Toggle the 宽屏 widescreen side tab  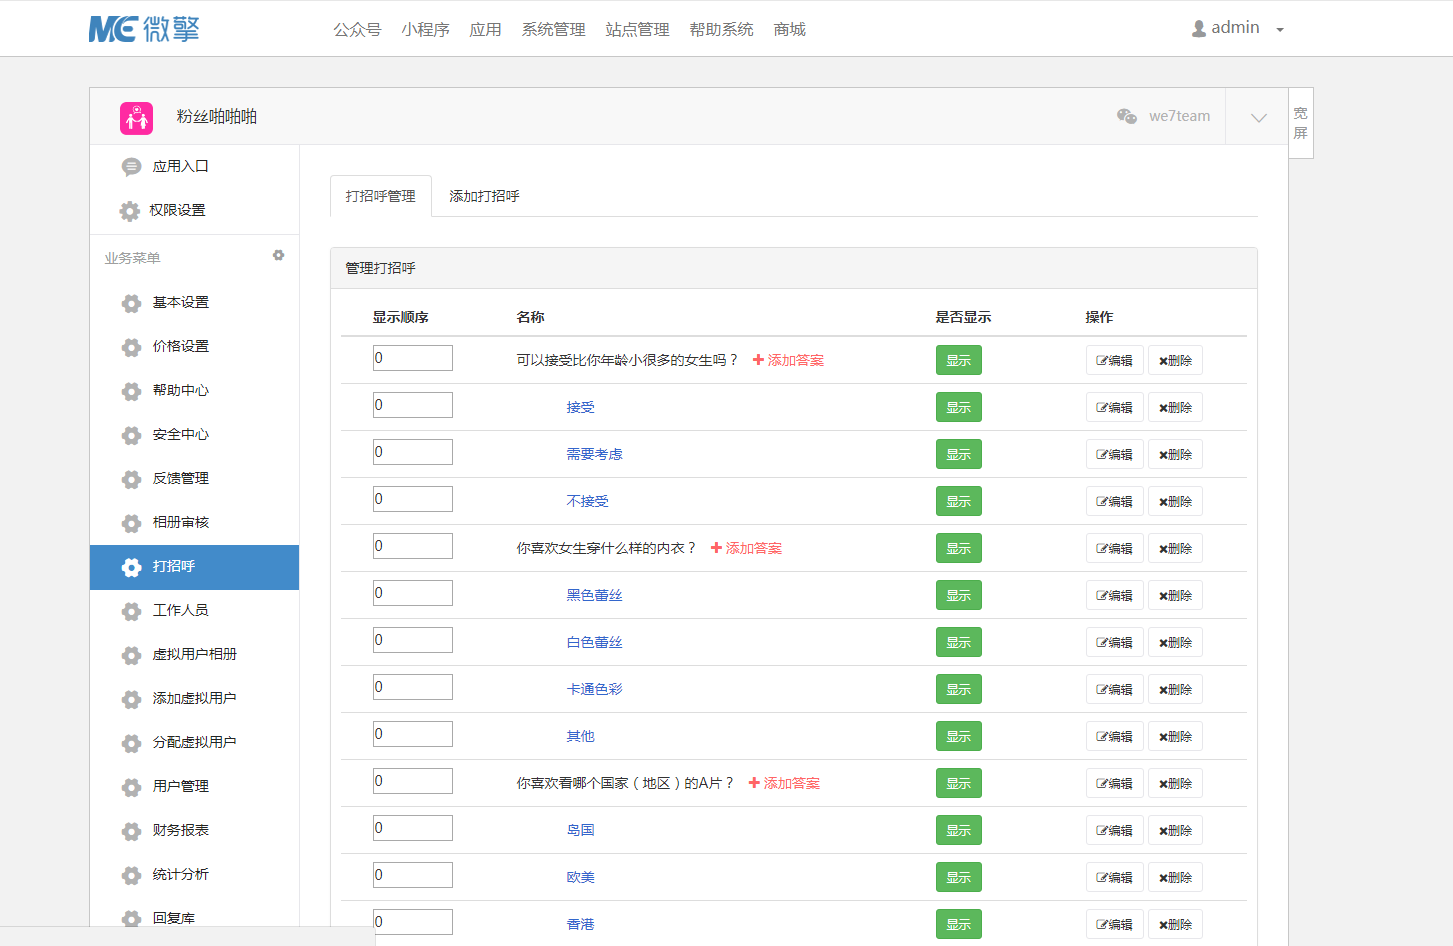coord(1300,123)
